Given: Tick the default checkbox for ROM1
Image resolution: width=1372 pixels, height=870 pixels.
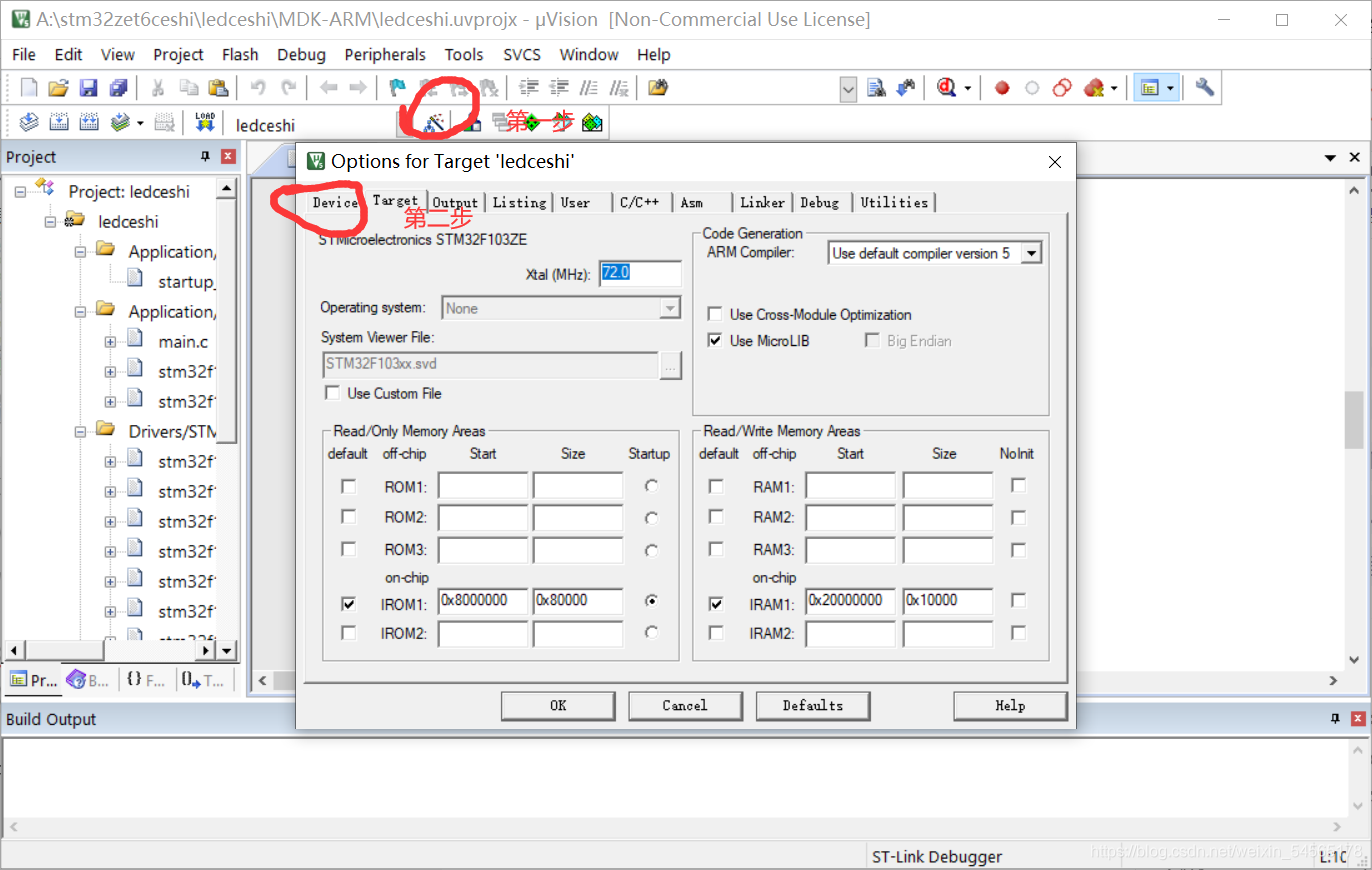Looking at the screenshot, I should 348,487.
